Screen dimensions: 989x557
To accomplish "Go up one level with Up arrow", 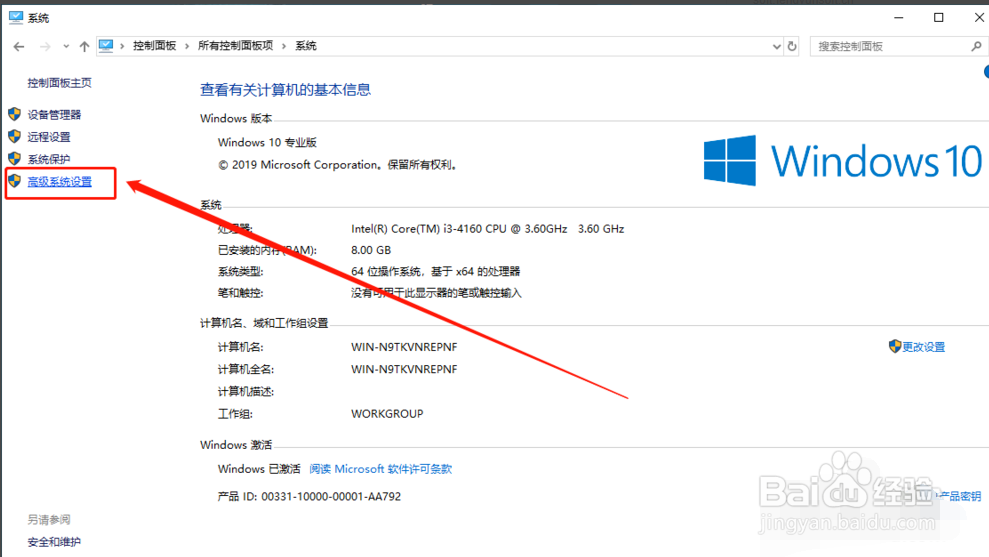I will [85, 46].
